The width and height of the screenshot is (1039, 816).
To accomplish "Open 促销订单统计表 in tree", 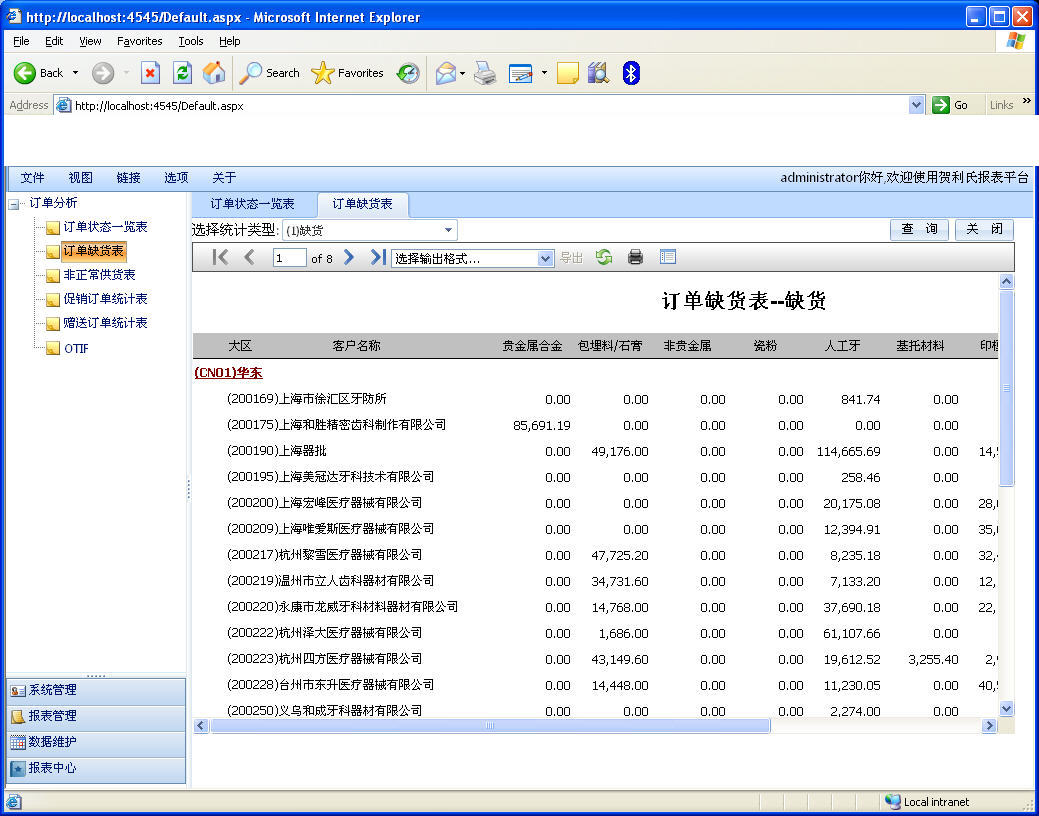I will click(105, 299).
